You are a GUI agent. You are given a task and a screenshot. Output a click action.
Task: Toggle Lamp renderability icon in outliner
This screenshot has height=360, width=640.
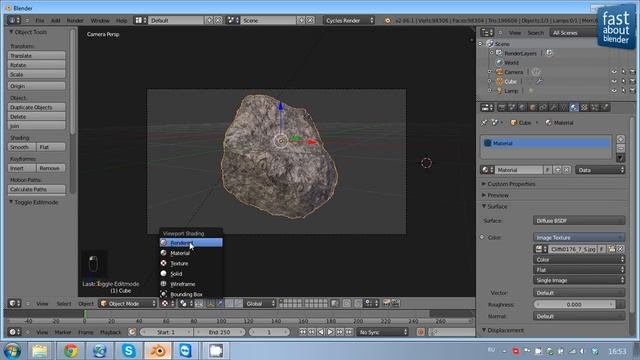[633, 91]
